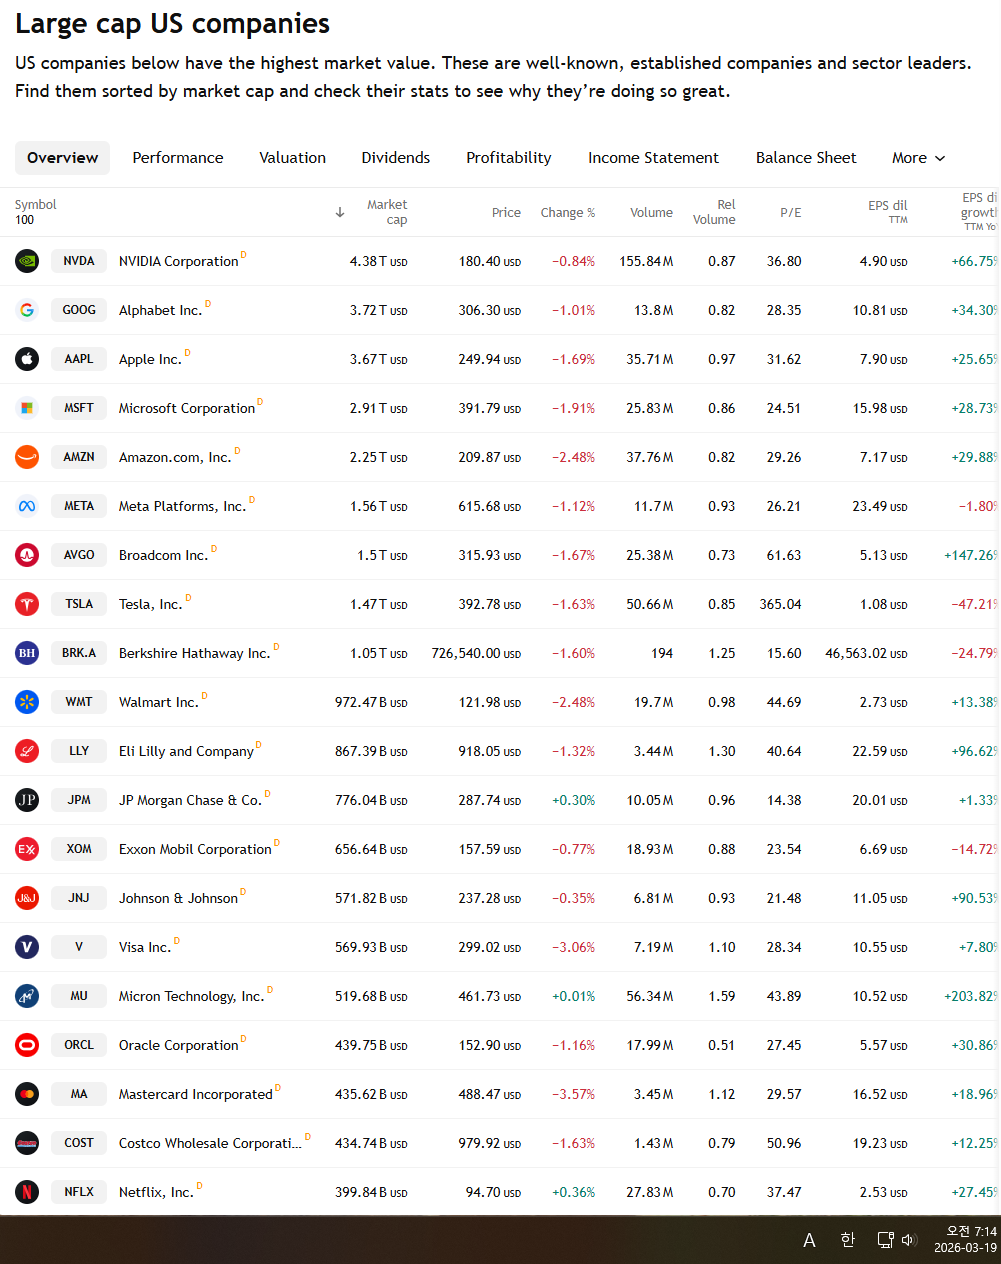
Task: Sort by the Symbol column header
Action: click(x=36, y=205)
